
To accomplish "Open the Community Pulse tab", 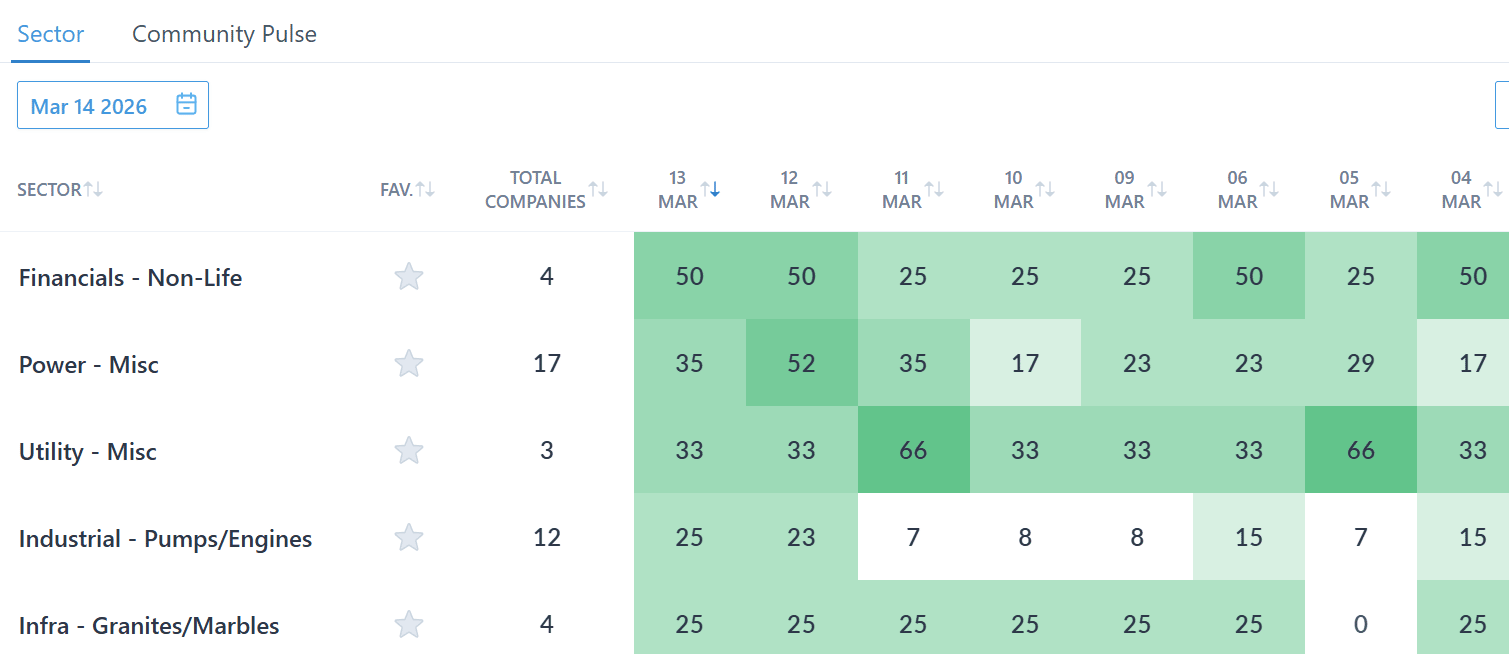I will [224, 34].
